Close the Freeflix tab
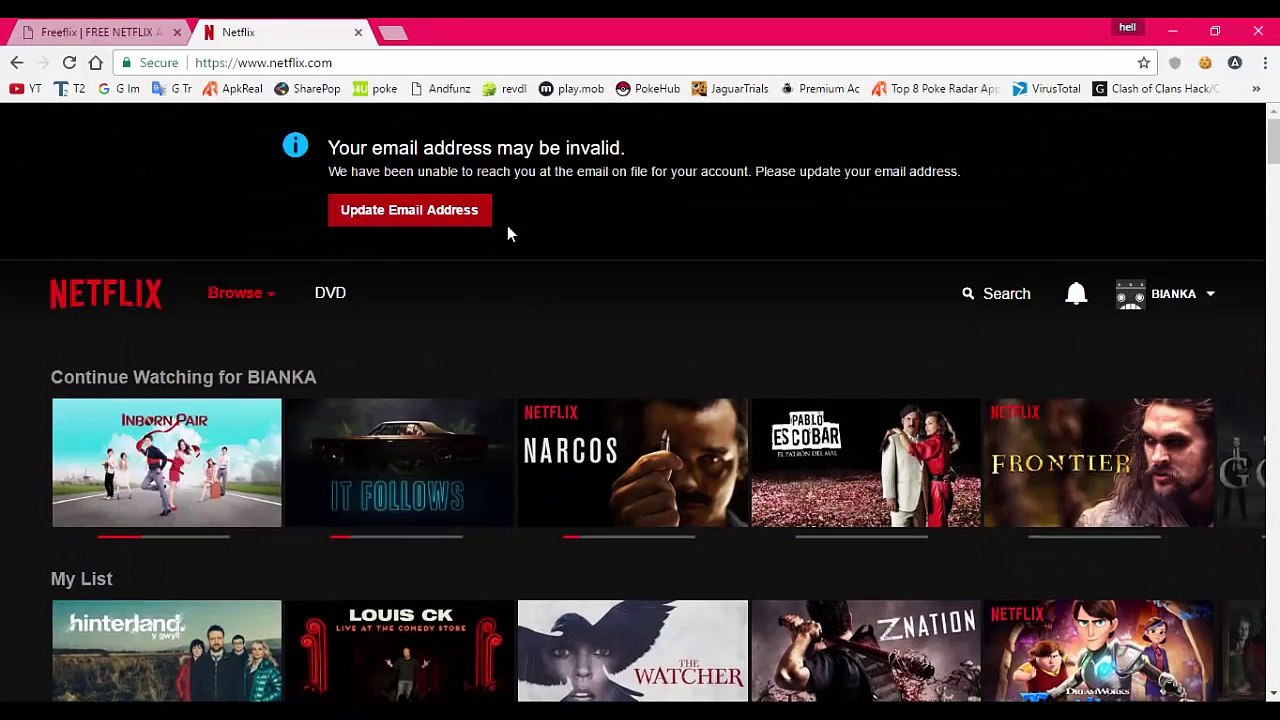 pos(177,32)
